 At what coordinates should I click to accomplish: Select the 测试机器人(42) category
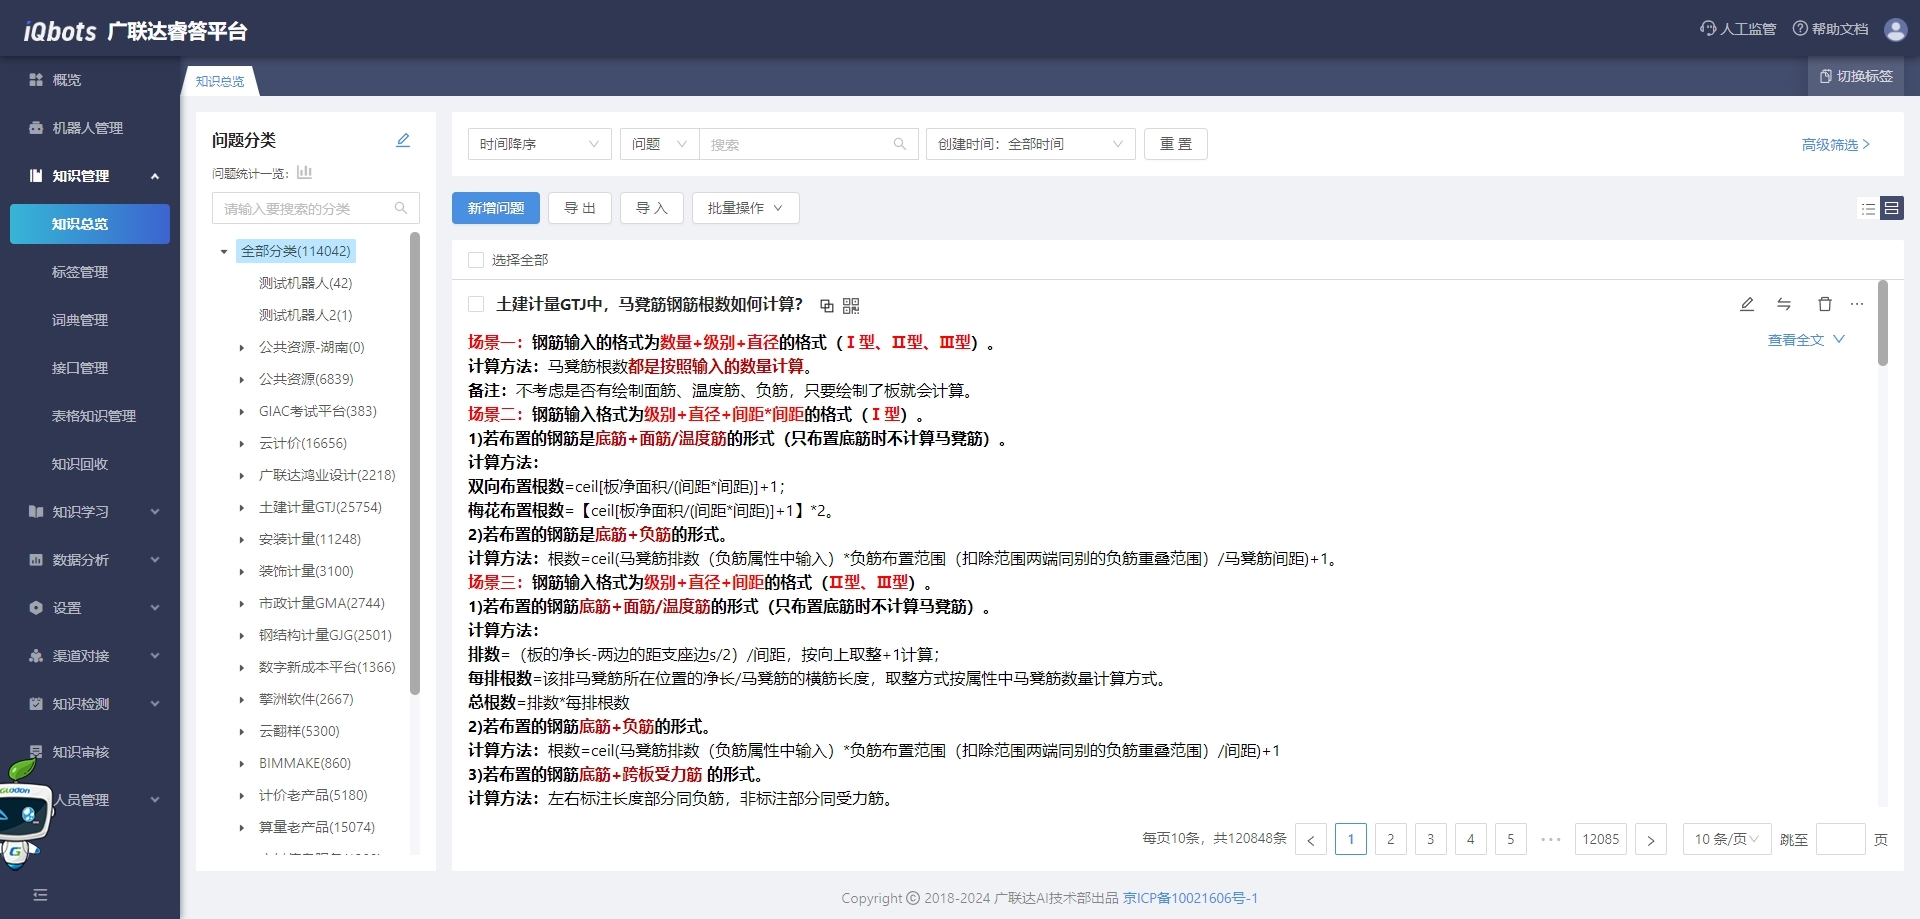pos(306,284)
